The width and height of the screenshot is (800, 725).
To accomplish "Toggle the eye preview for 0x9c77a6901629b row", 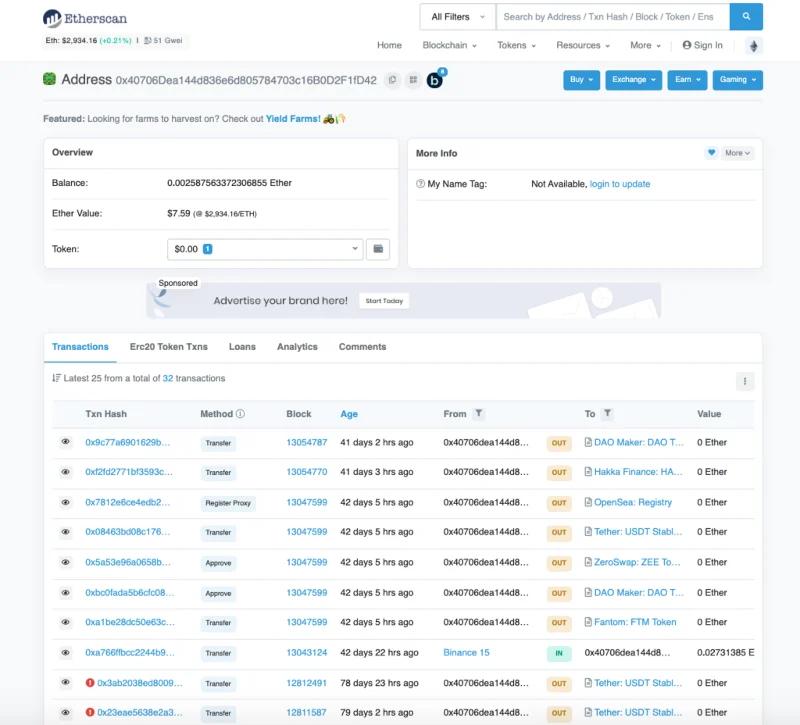I will tap(65, 442).
